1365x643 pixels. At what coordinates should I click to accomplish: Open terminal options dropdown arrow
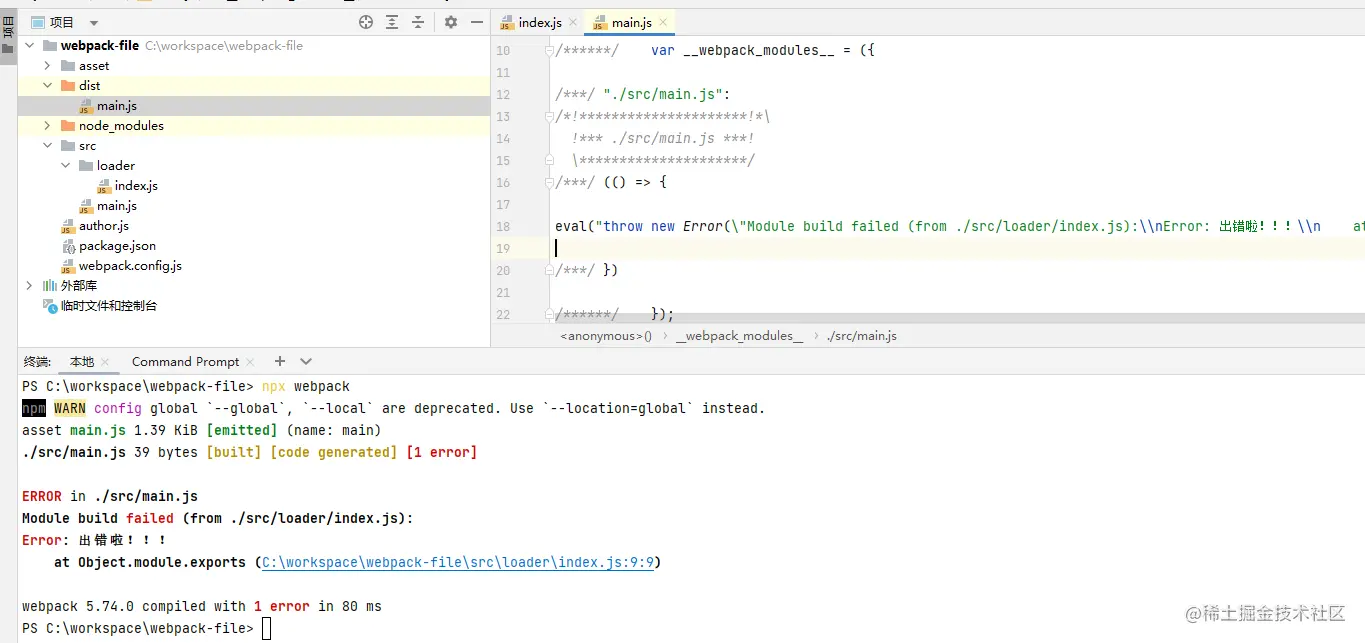(306, 361)
